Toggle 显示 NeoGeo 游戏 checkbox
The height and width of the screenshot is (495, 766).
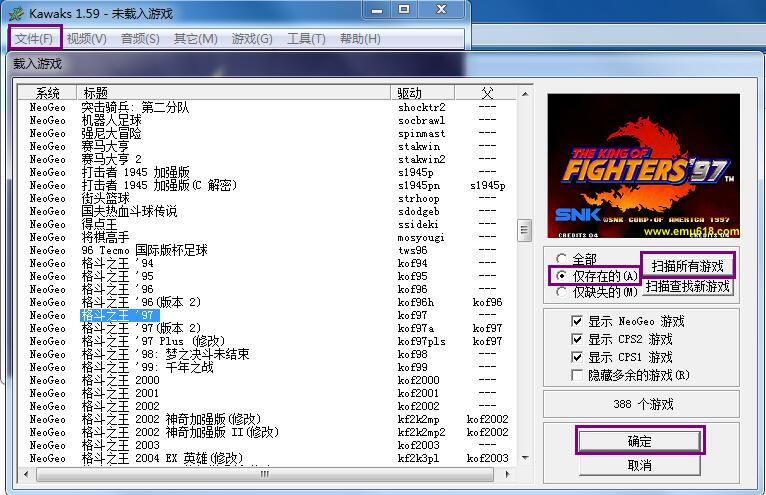(576, 321)
